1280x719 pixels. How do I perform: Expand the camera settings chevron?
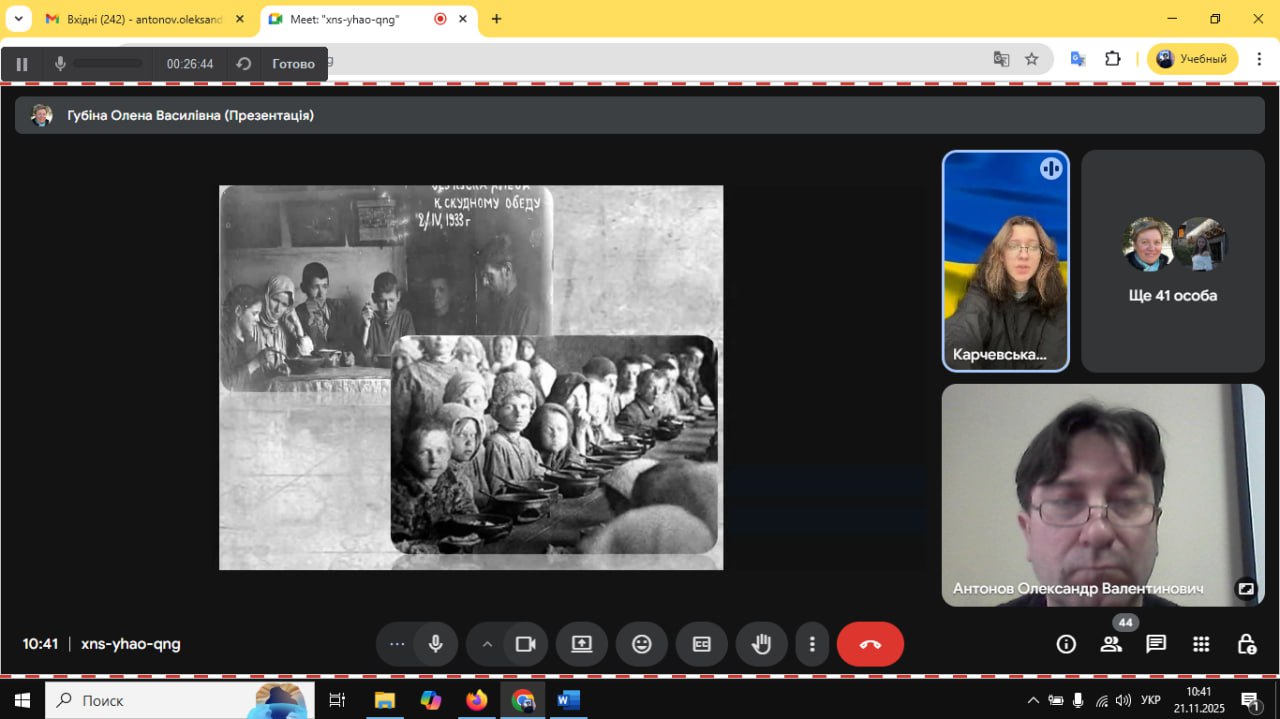(487, 644)
